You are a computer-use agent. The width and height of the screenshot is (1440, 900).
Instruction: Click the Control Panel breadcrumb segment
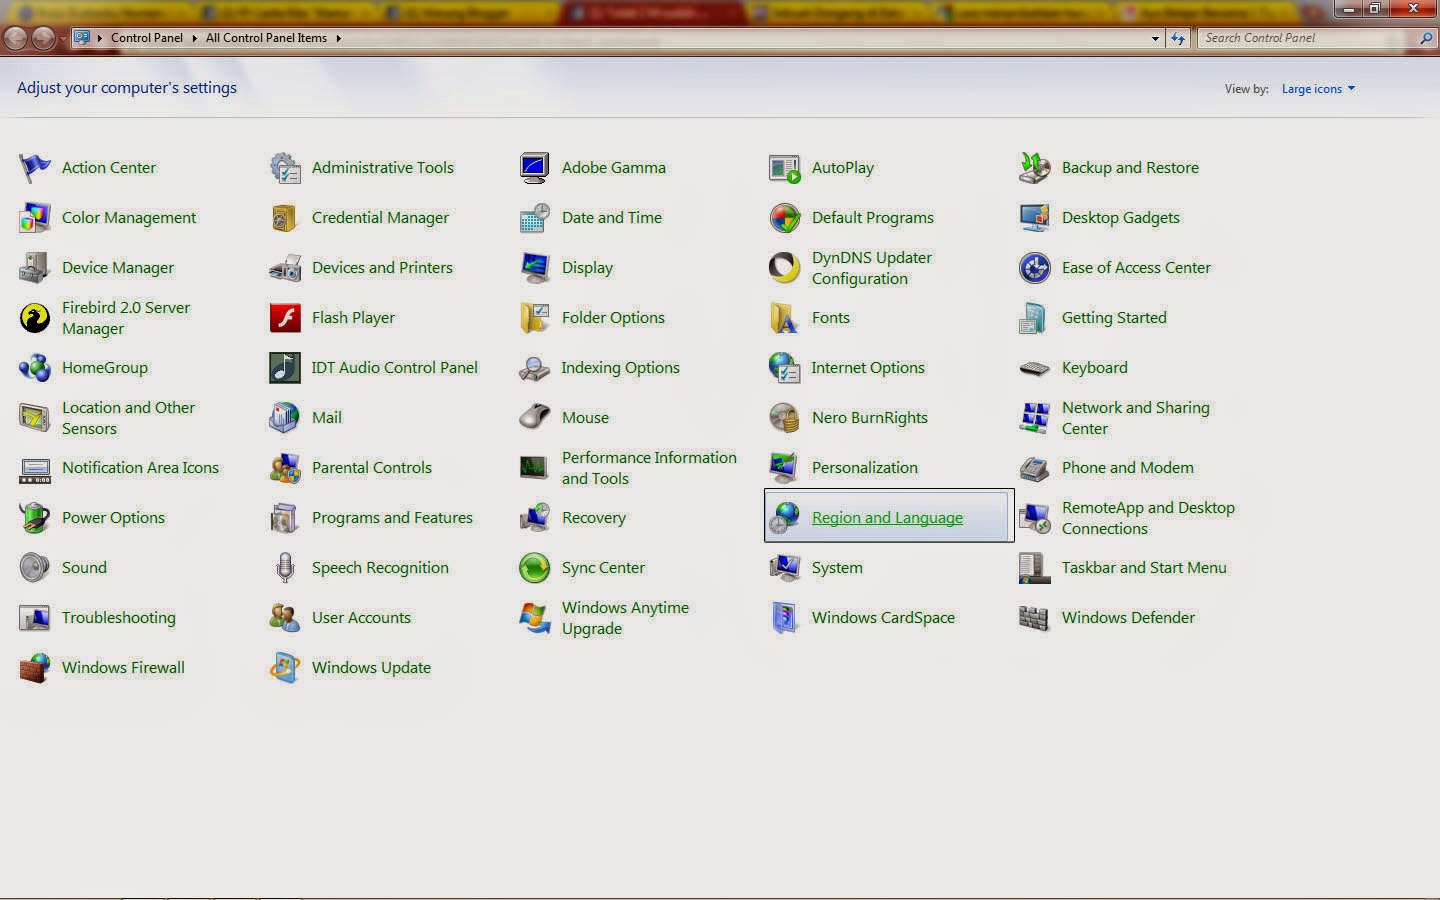(147, 38)
